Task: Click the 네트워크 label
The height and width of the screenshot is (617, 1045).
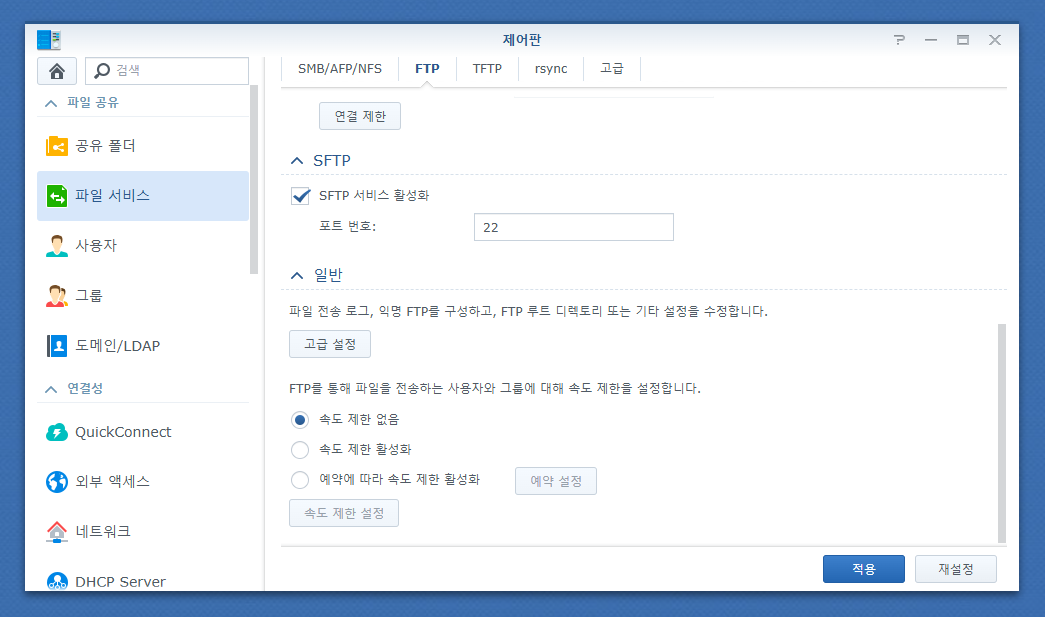Action: tap(103, 532)
